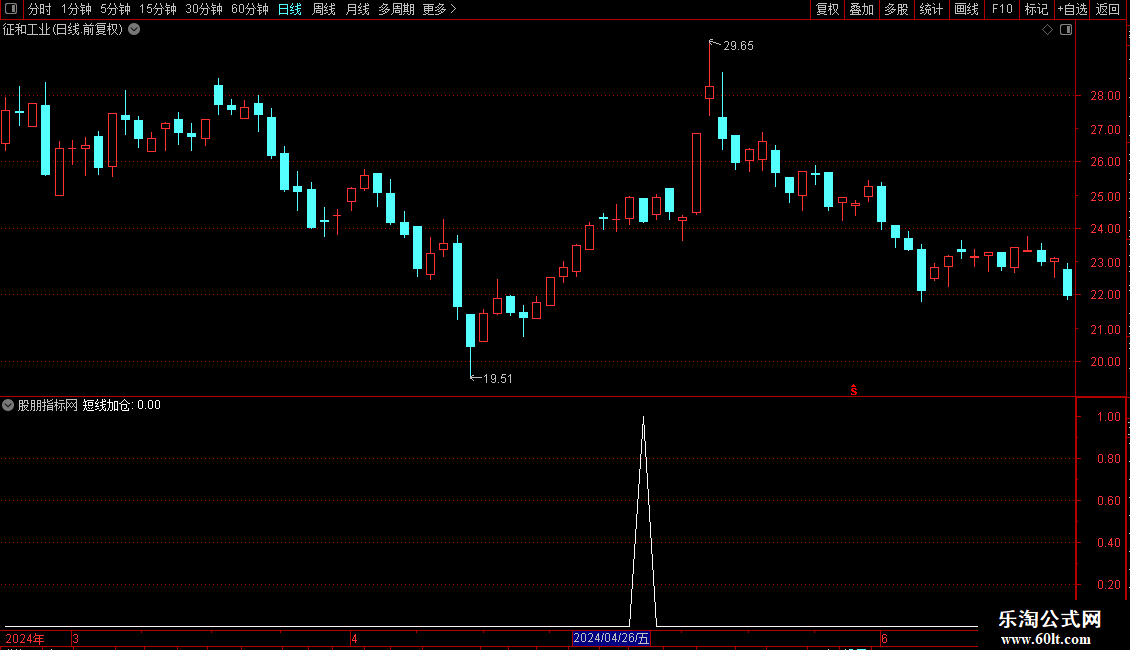Switch to 分时 intraday view

coord(40,9)
